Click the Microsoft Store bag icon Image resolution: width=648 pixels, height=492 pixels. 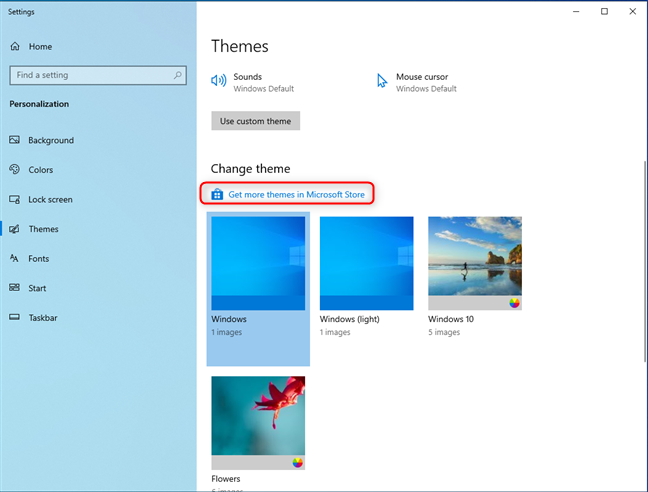click(217, 194)
